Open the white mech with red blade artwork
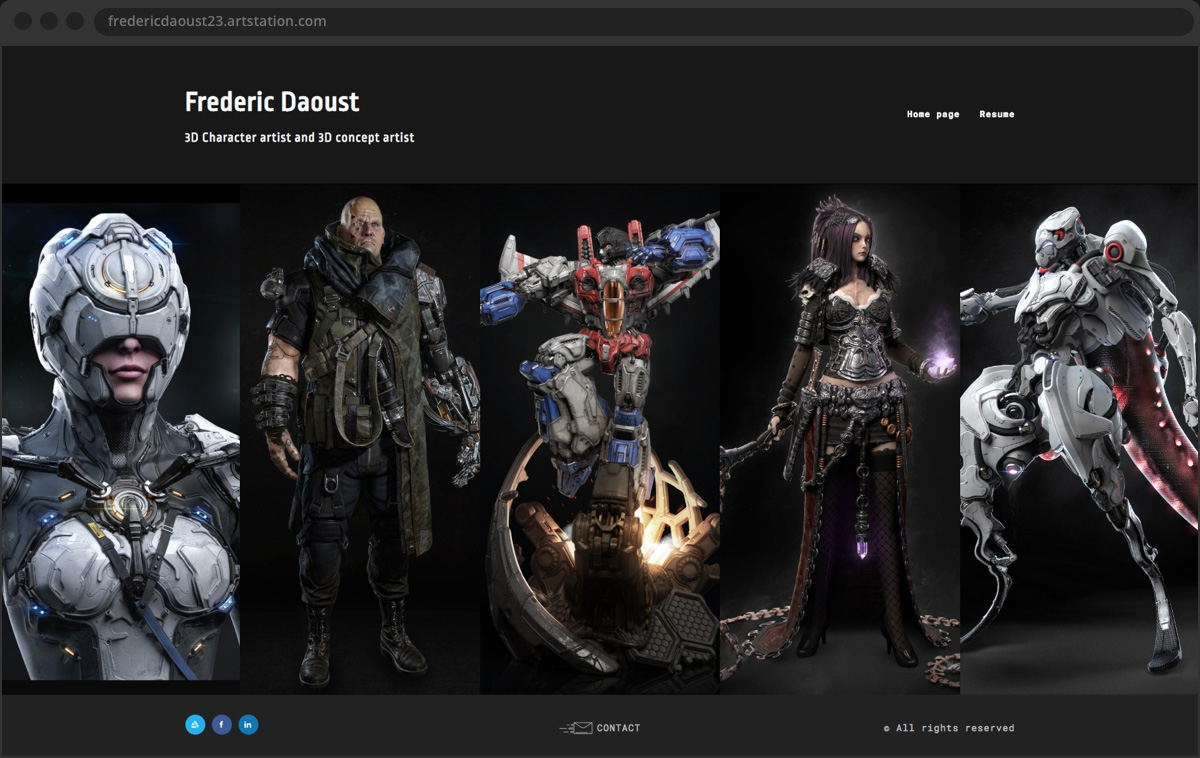Viewport: 1200px width, 758px height. [x=1080, y=440]
